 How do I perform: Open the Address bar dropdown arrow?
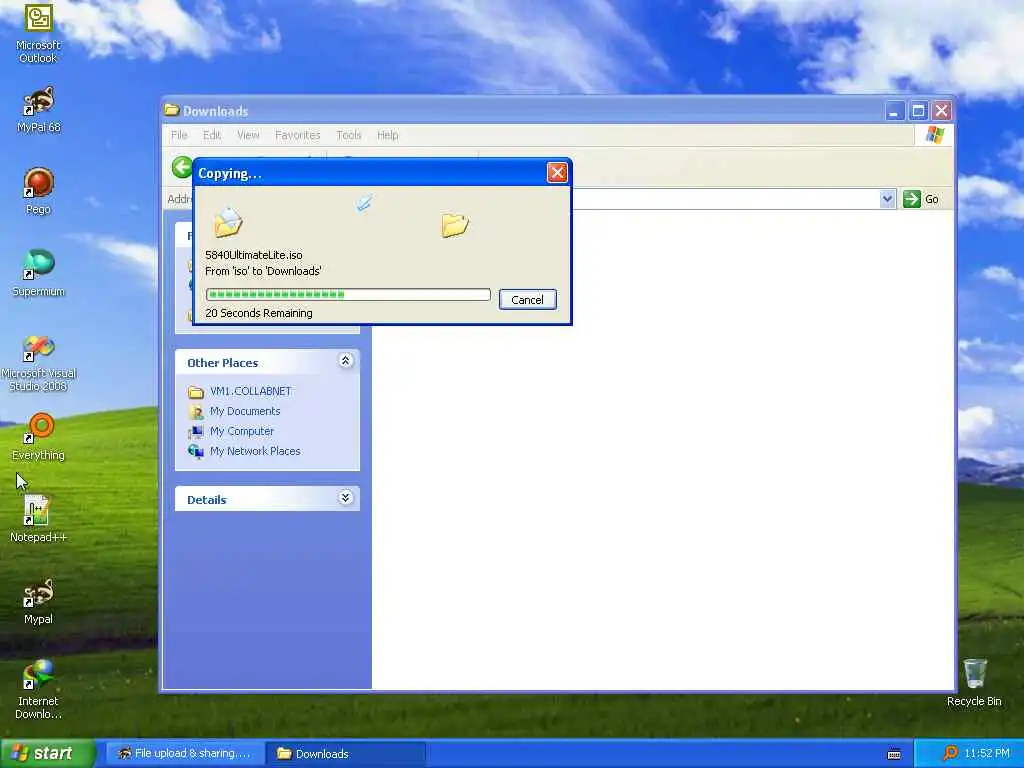pyautogui.click(x=887, y=199)
